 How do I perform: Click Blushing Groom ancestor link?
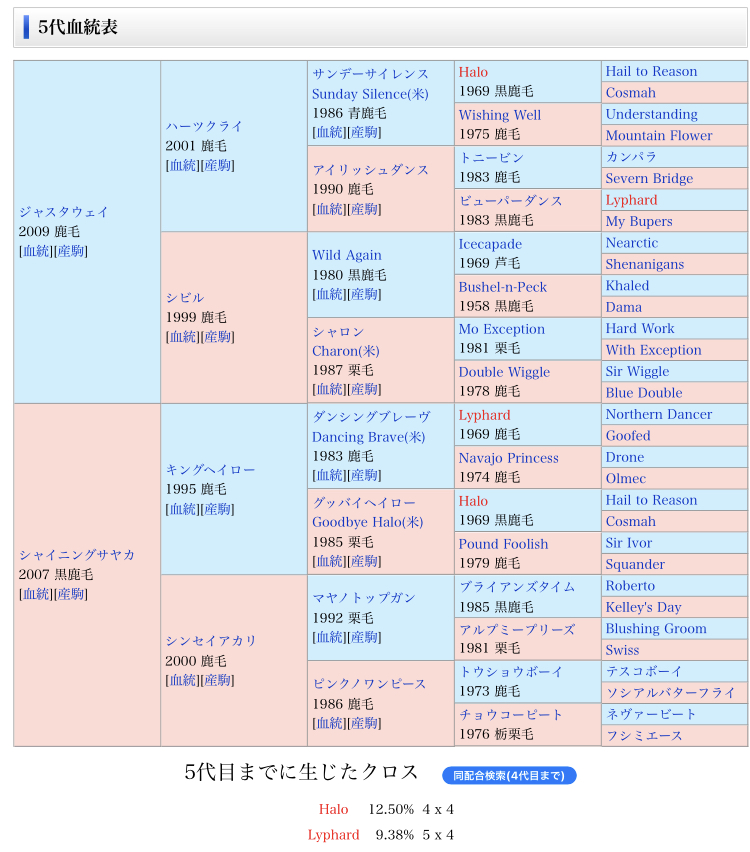(655, 629)
